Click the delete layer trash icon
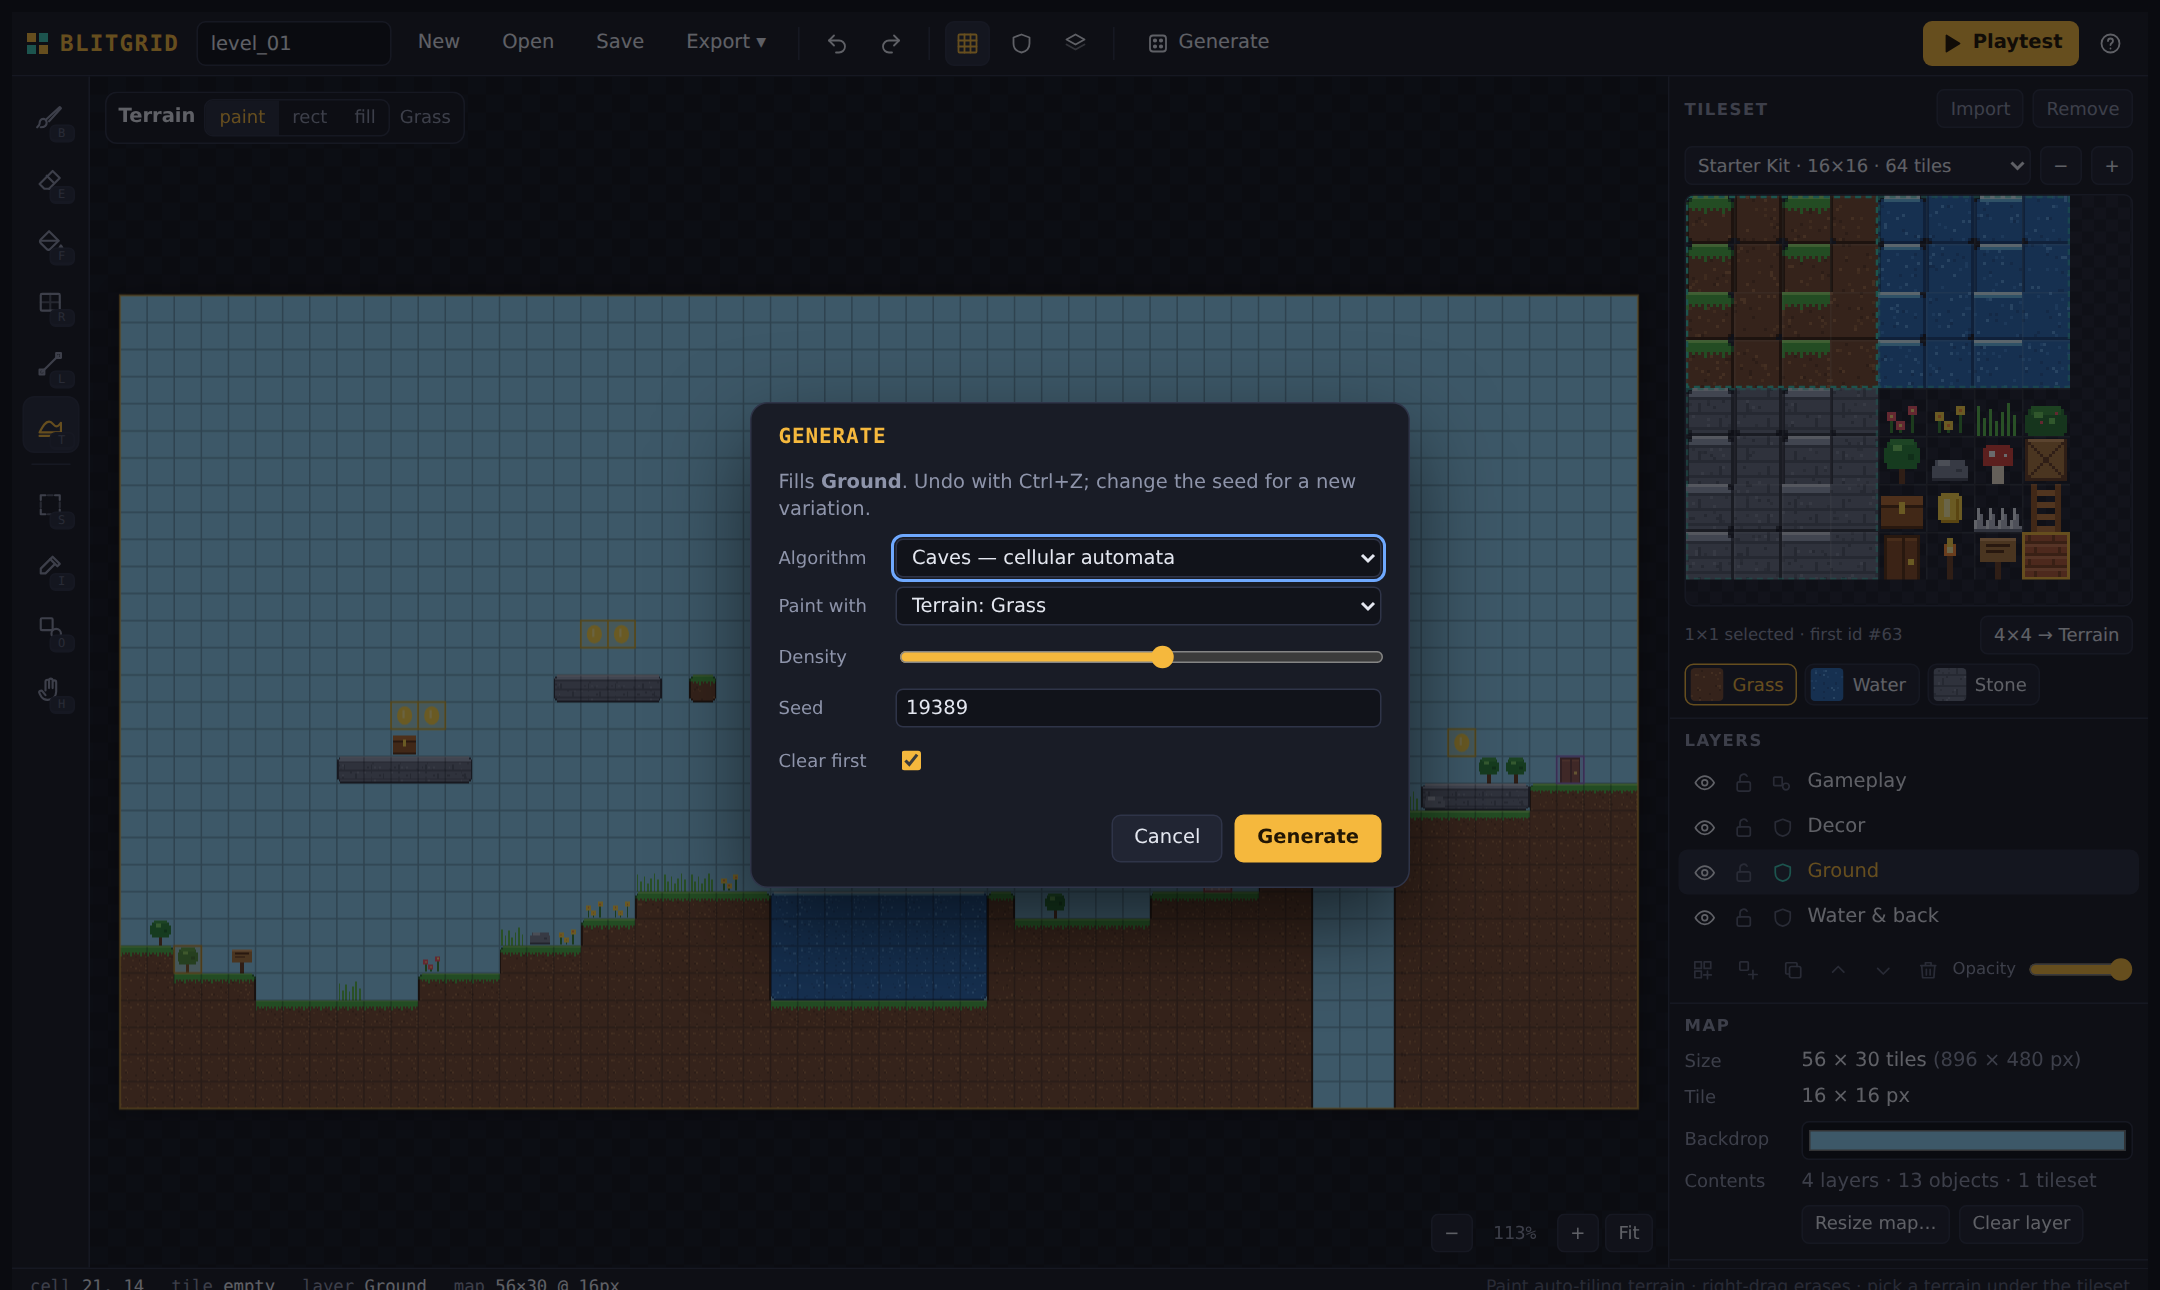This screenshot has height=1290, width=2160. pos(1928,970)
